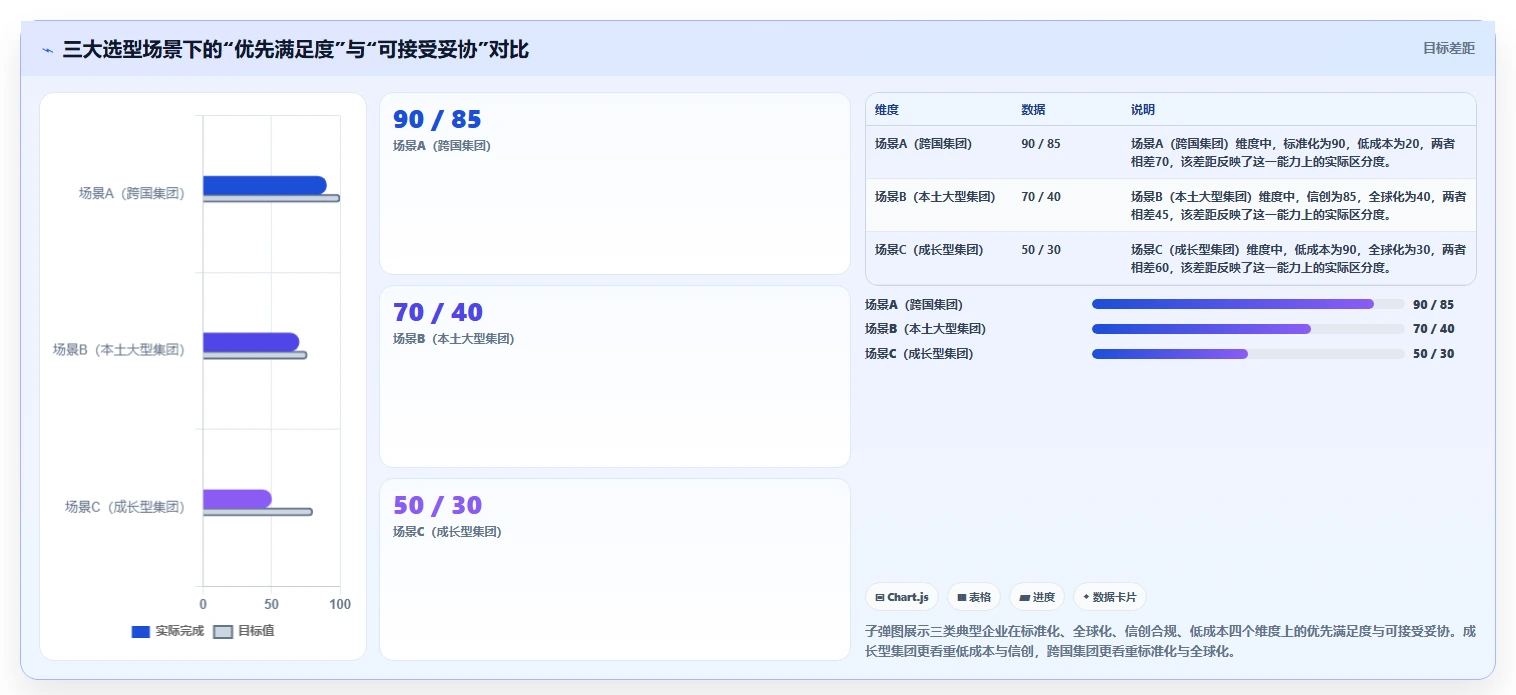This screenshot has height=695, width=1516.
Task: Open the 90 / 85 data card
Action: point(615,183)
